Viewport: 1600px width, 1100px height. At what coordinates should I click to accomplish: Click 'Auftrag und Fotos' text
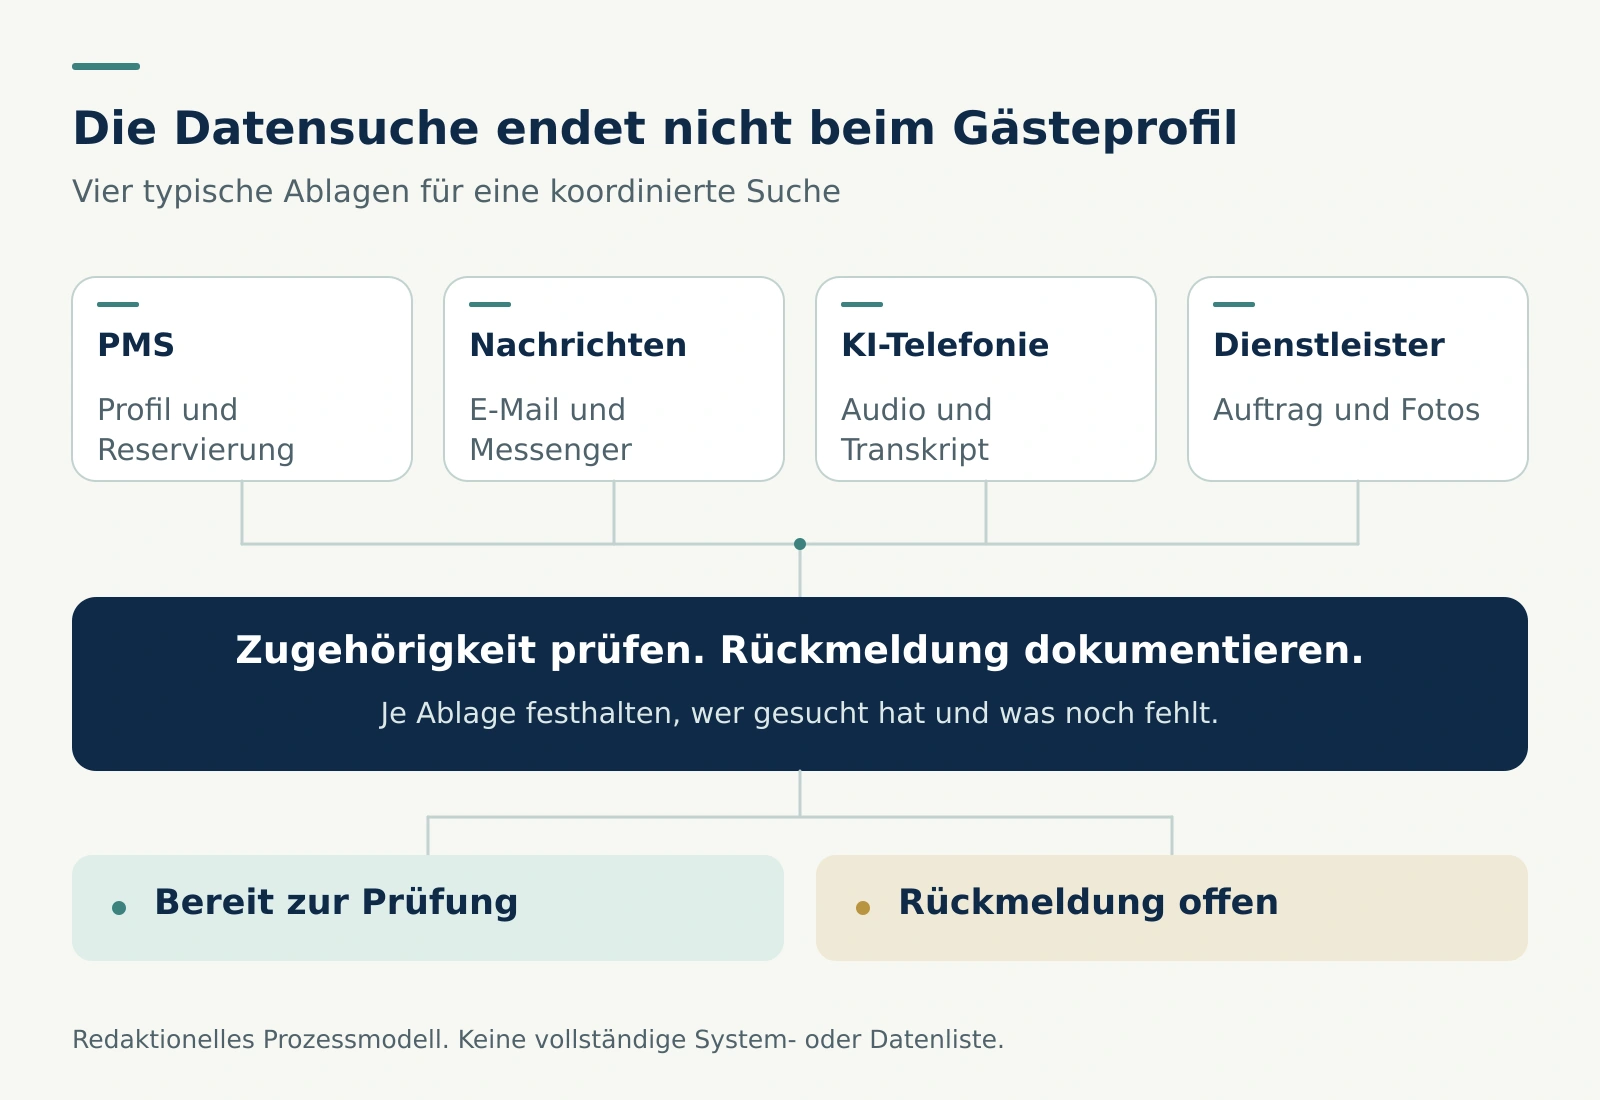click(1346, 410)
